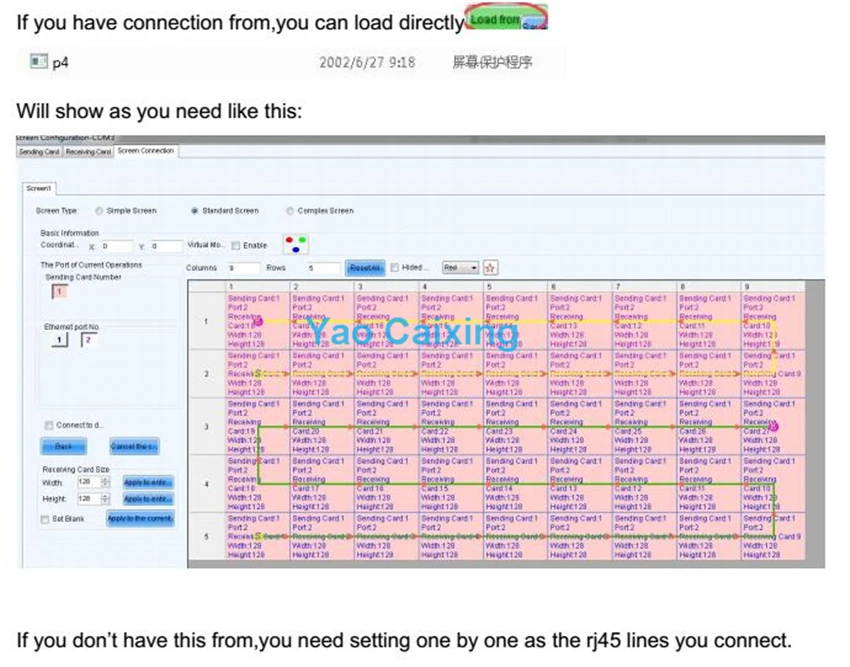
Task: Switch to the Sending Card tab
Action: [39, 151]
